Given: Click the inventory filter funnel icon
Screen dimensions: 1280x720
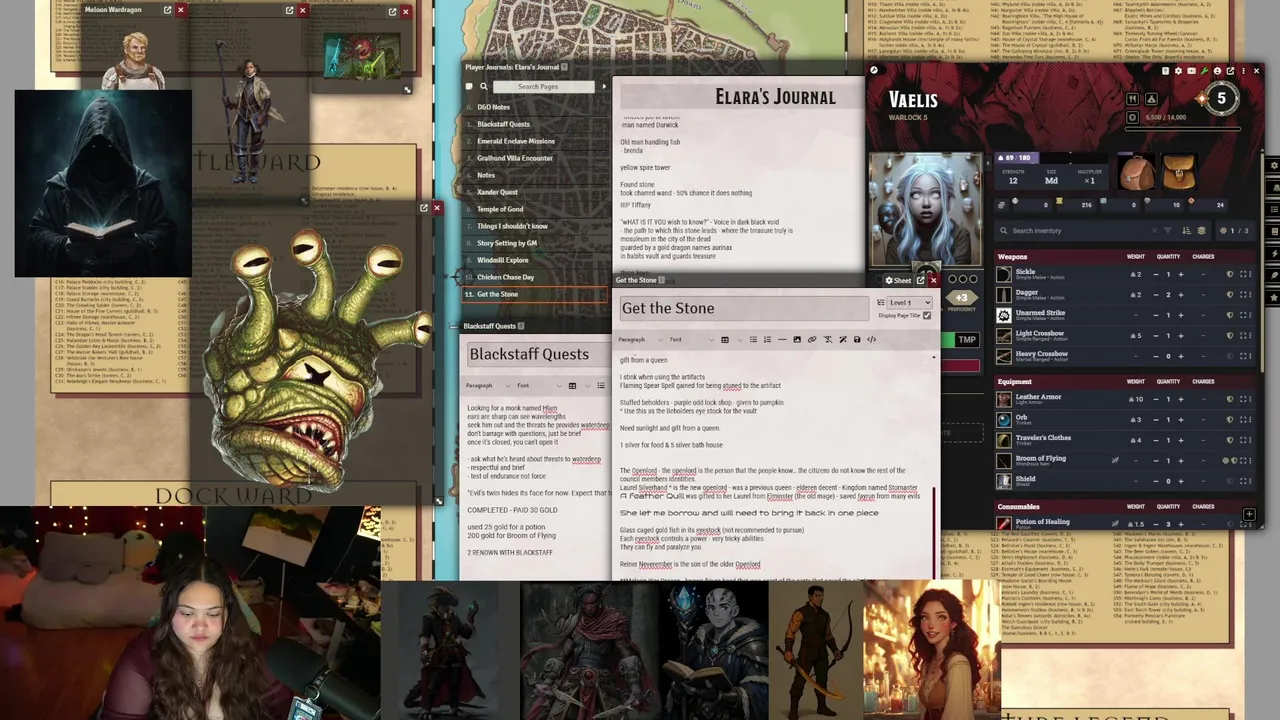Looking at the screenshot, I should (x=1167, y=231).
